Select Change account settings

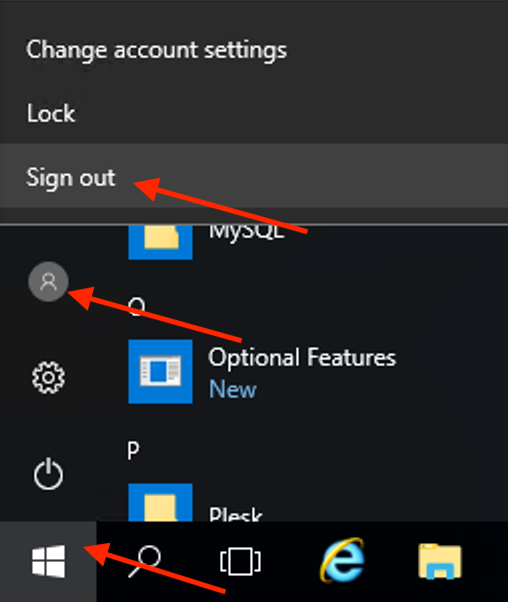click(x=254, y=50)
